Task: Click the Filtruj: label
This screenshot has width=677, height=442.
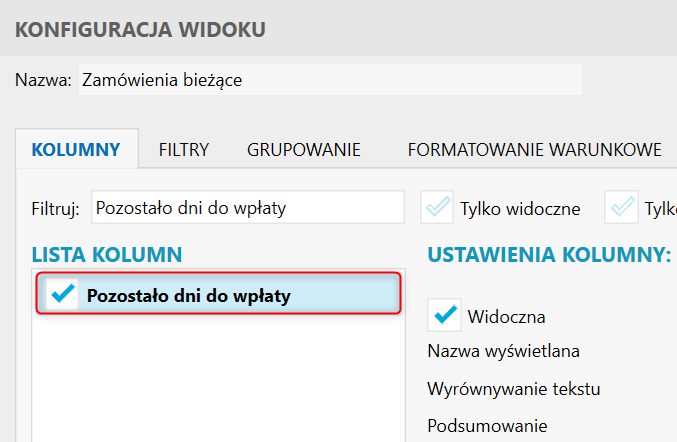Action: coord(55,208)
